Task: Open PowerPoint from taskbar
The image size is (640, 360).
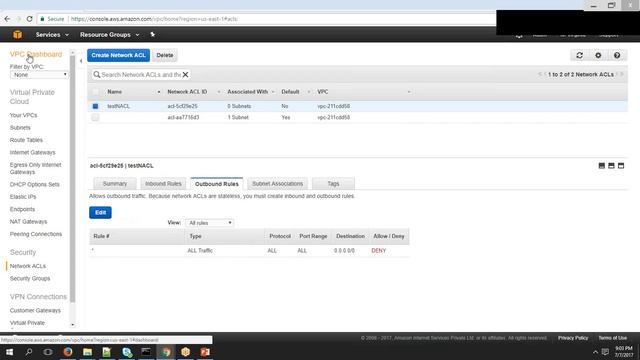Action: click(x=205, y=352)
